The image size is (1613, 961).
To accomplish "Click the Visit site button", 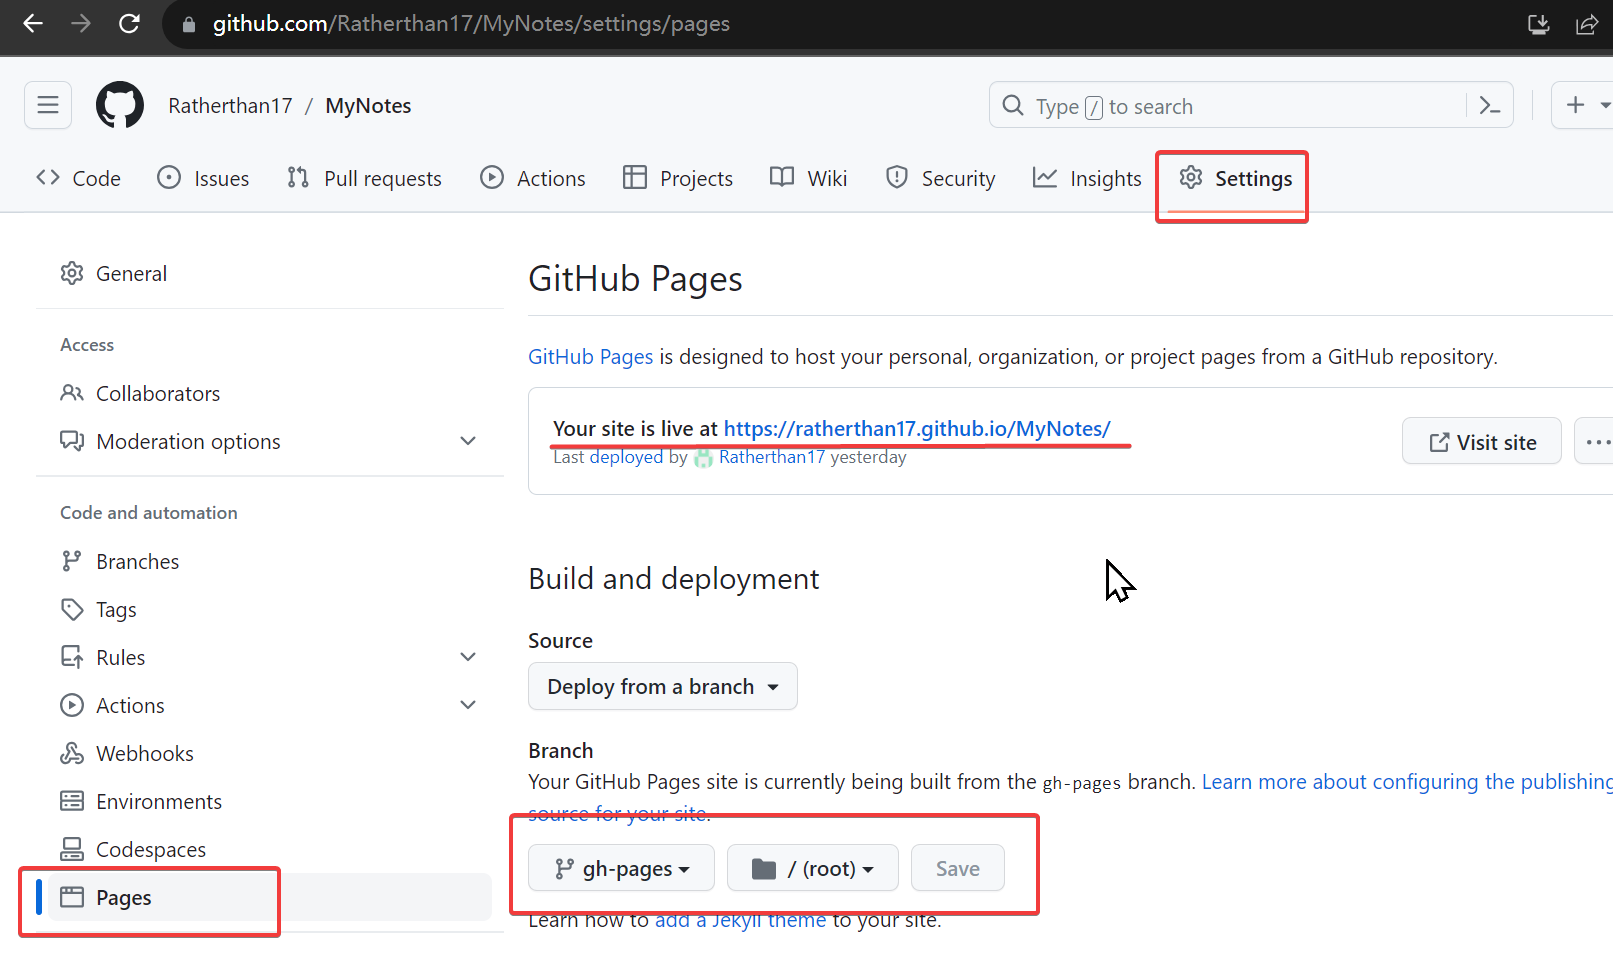I will tap(1482, 441).
